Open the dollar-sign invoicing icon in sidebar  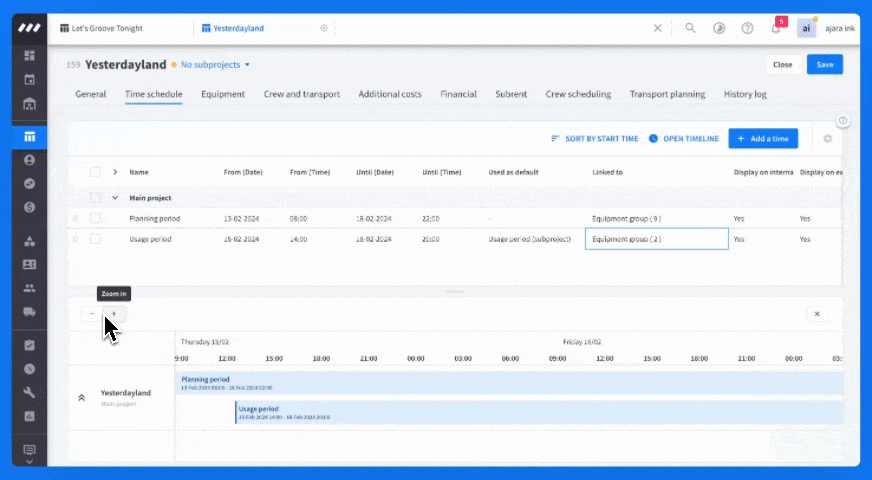point(29,207)
